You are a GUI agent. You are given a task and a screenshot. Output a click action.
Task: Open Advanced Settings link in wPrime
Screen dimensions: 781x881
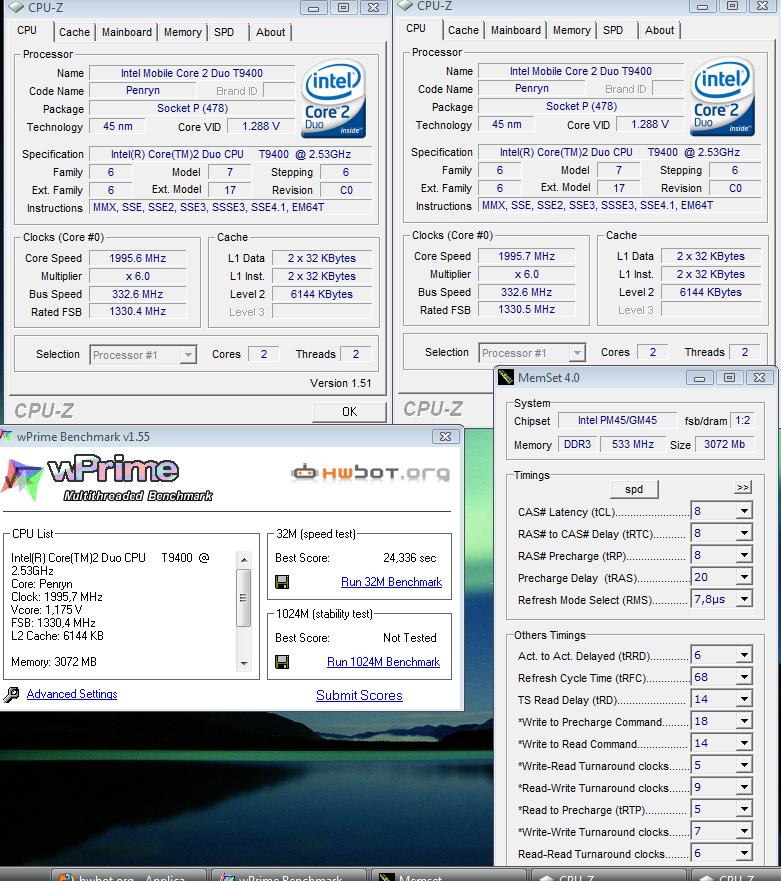pyautogui.click(x=72, y=694)
